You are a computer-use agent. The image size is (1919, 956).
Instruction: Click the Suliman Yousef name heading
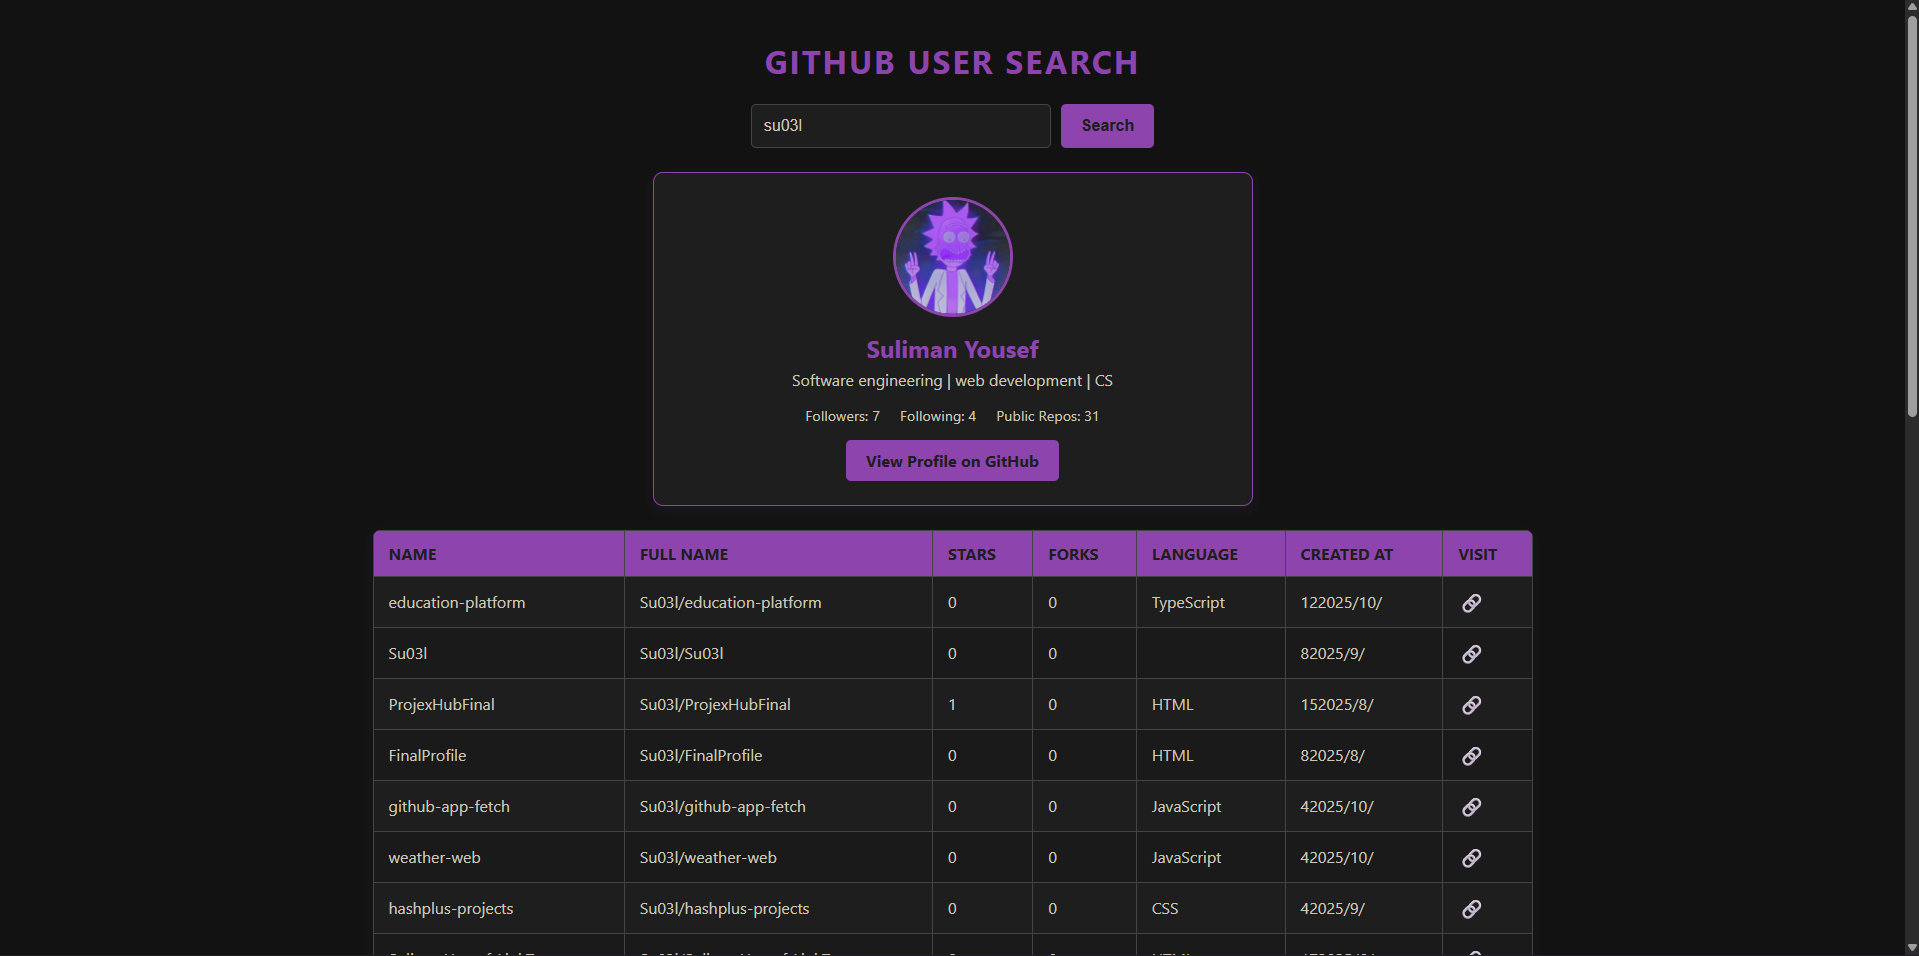952,350
